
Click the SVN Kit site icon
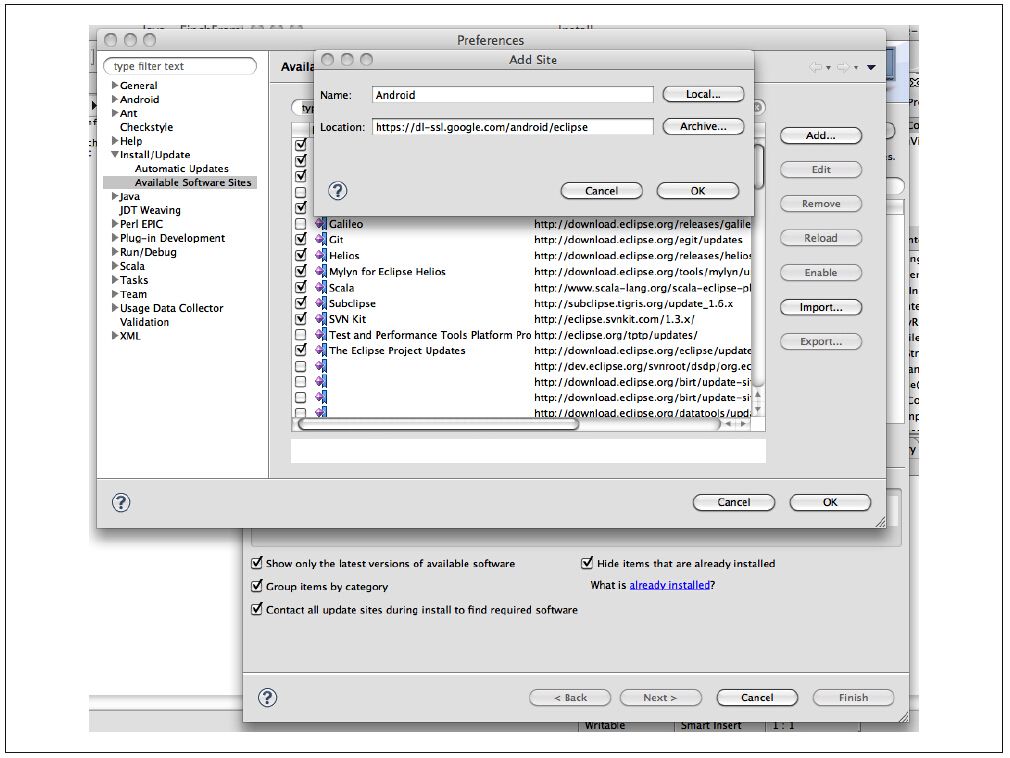pos(321,318)
